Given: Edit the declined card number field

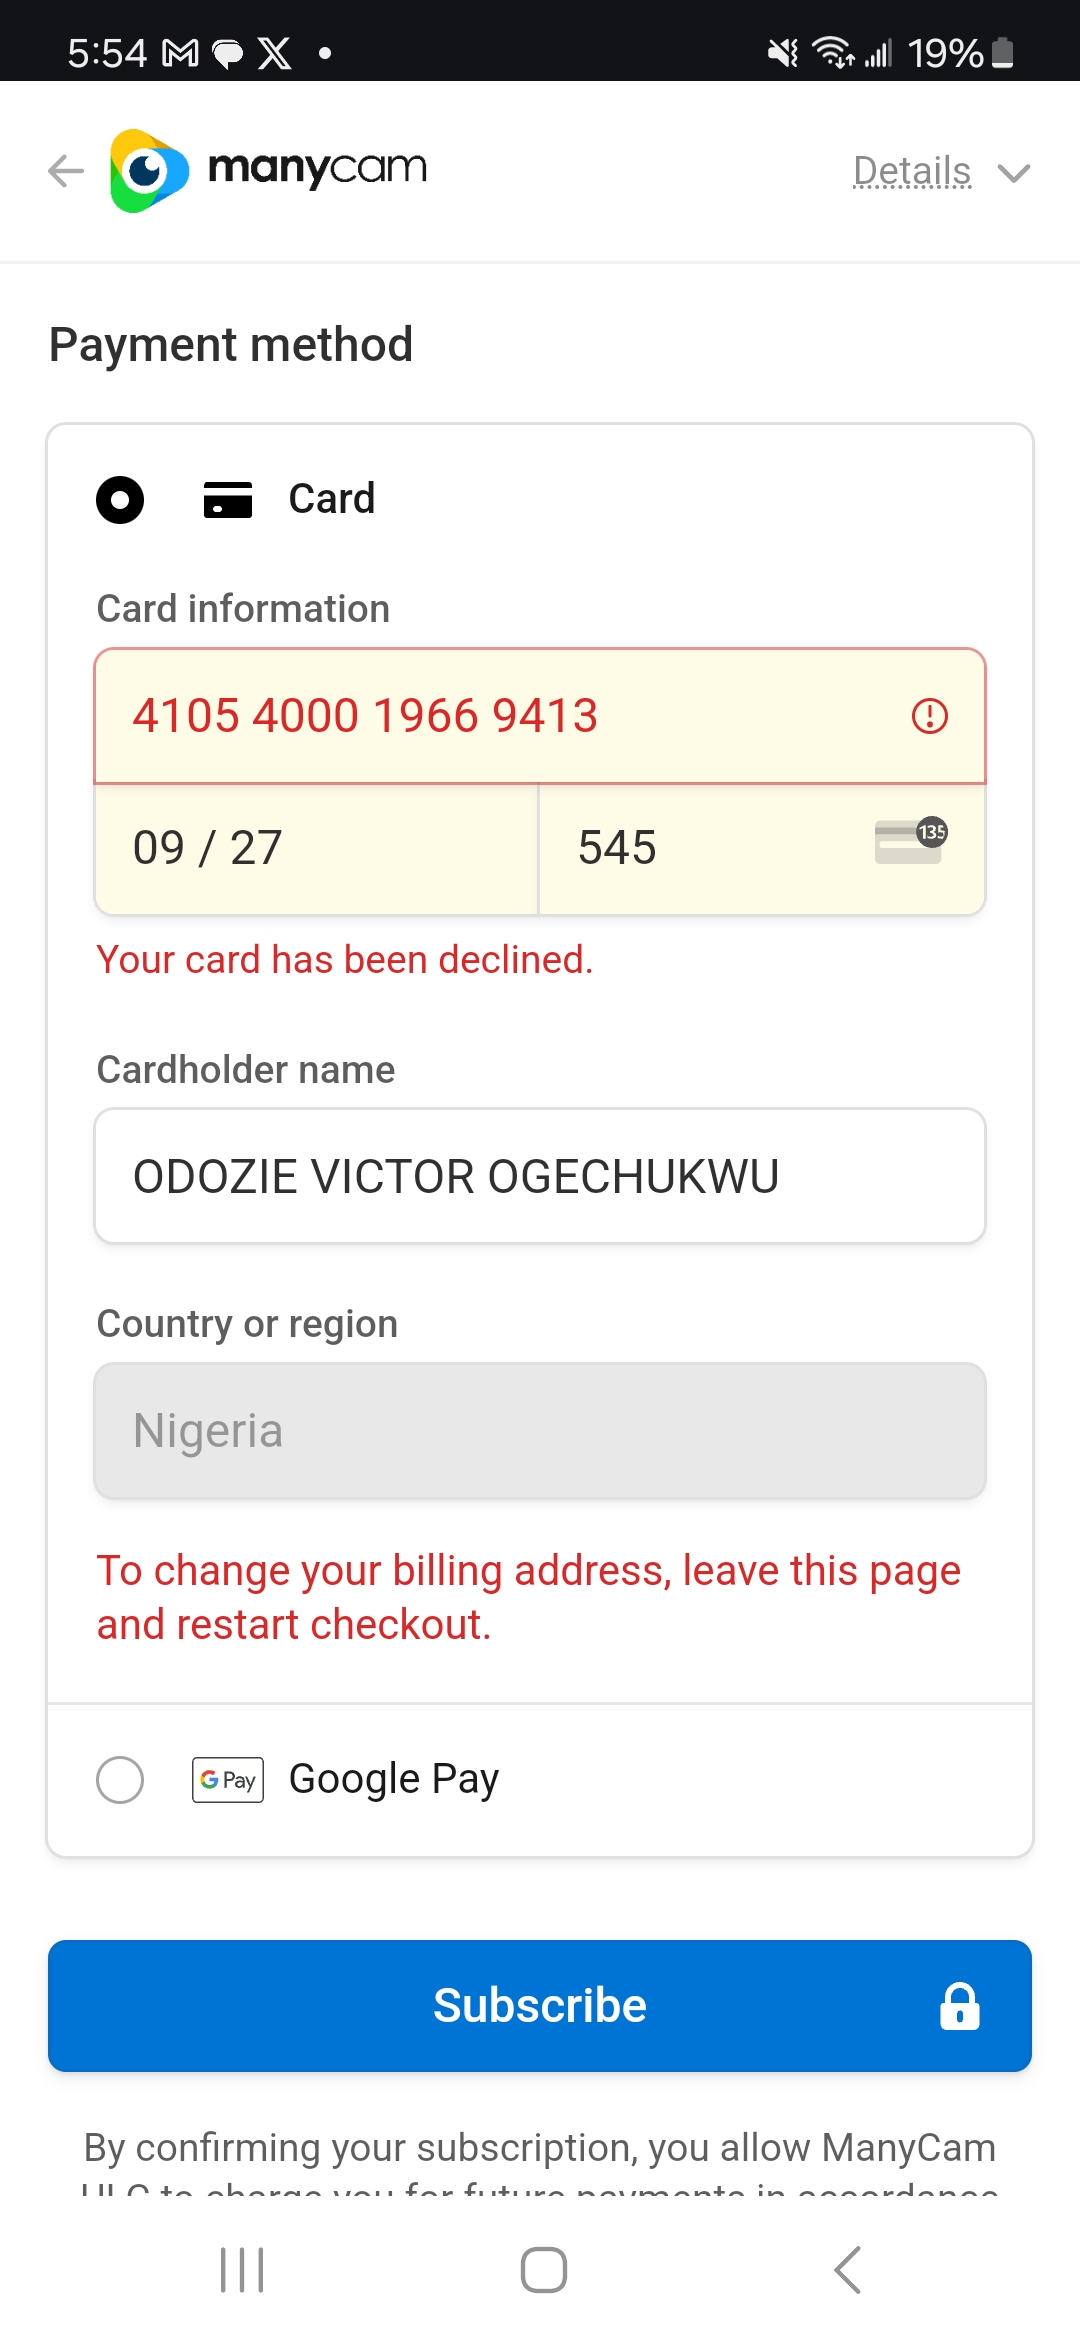Looking at the screenshot, I should [x=500, y=716].
